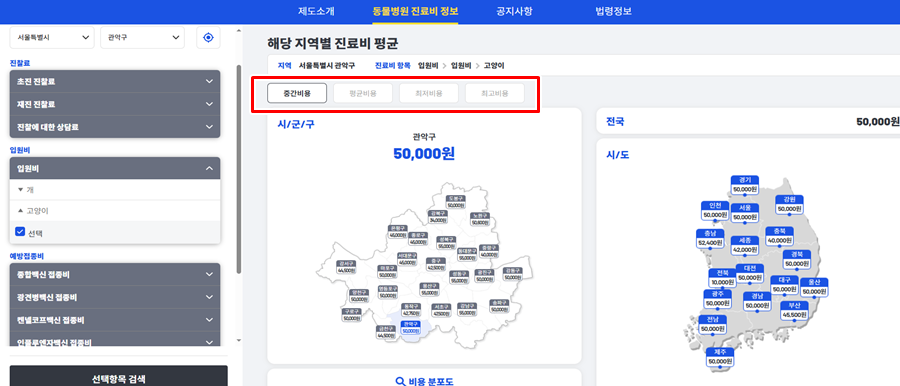This screenshot has height=386, width=900.
Task: Open the 서울특별시 city dropdown
Action: coord(52,37)
